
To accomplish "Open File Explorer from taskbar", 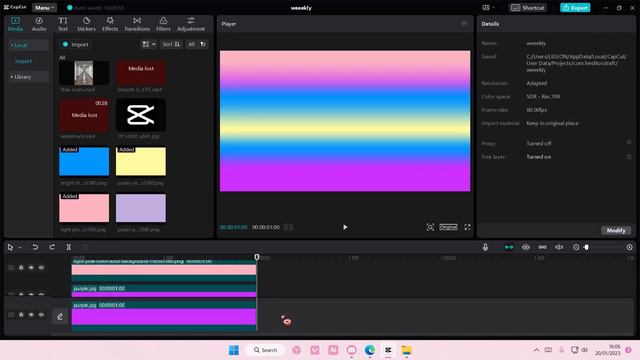I will click(407, 350).
